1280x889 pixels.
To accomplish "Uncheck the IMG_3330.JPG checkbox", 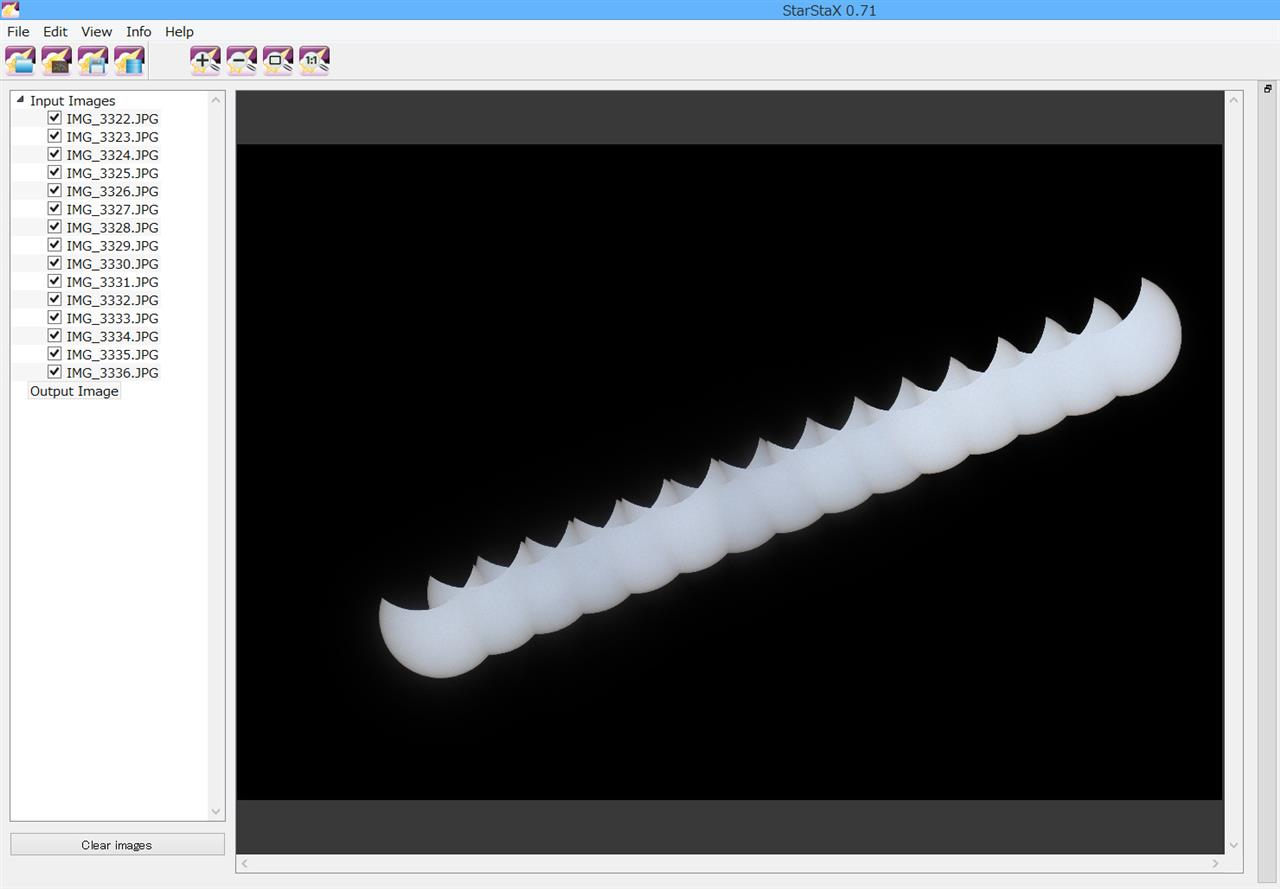I will tap(54, 263).
